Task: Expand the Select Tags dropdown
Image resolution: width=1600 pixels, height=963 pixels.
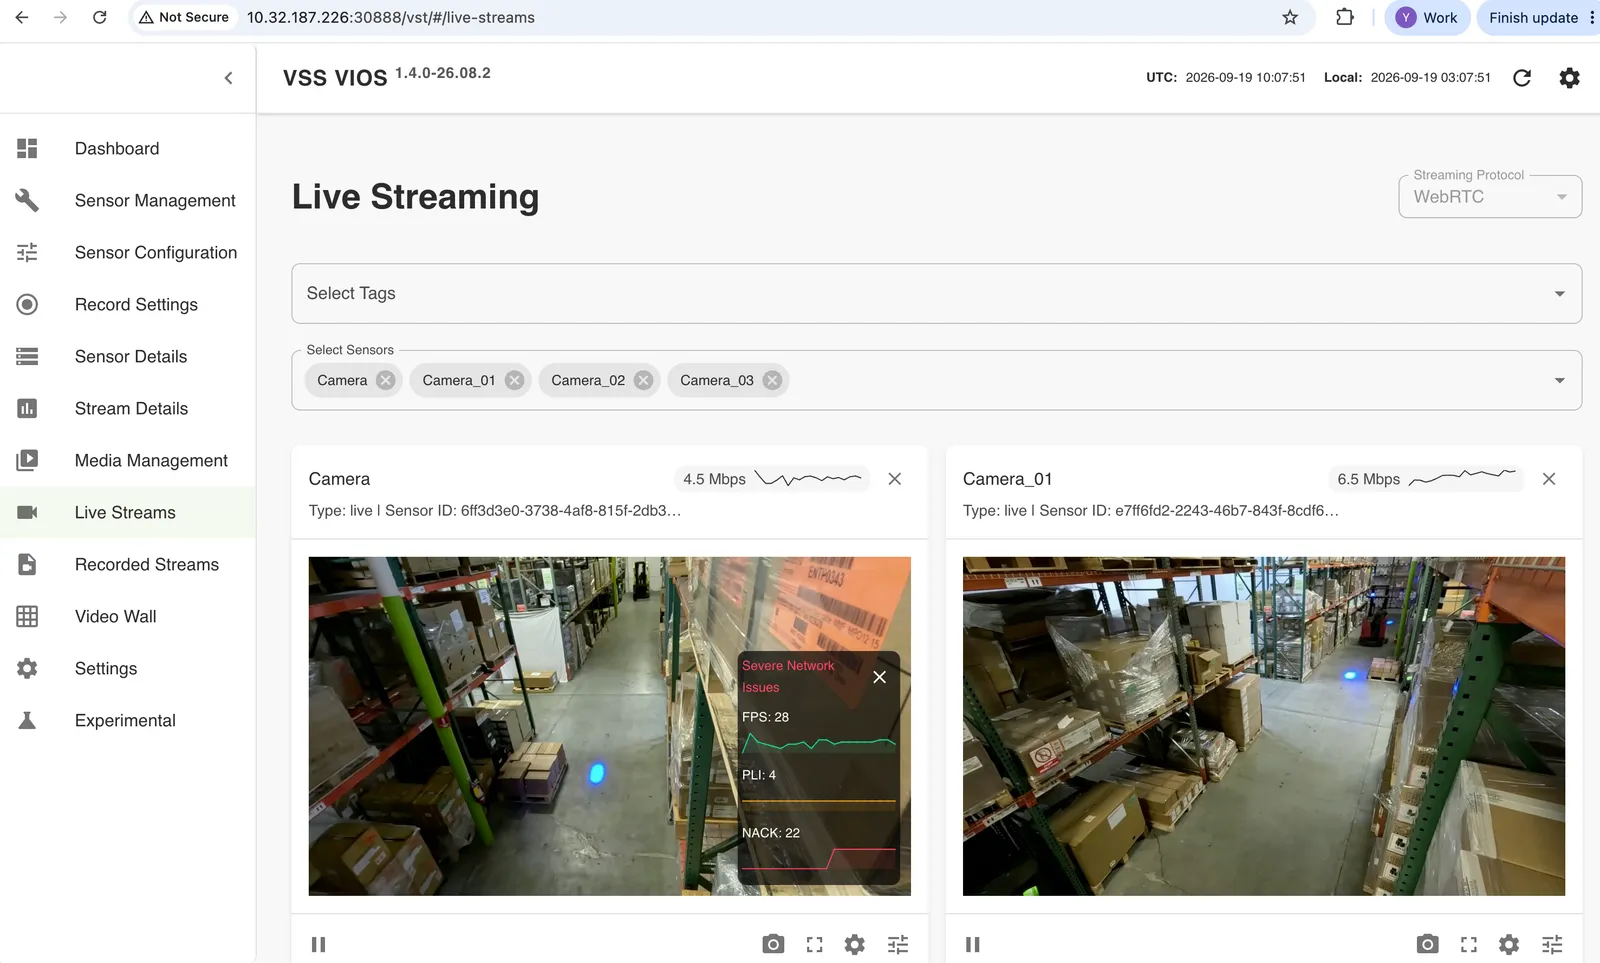Action: 936,293
